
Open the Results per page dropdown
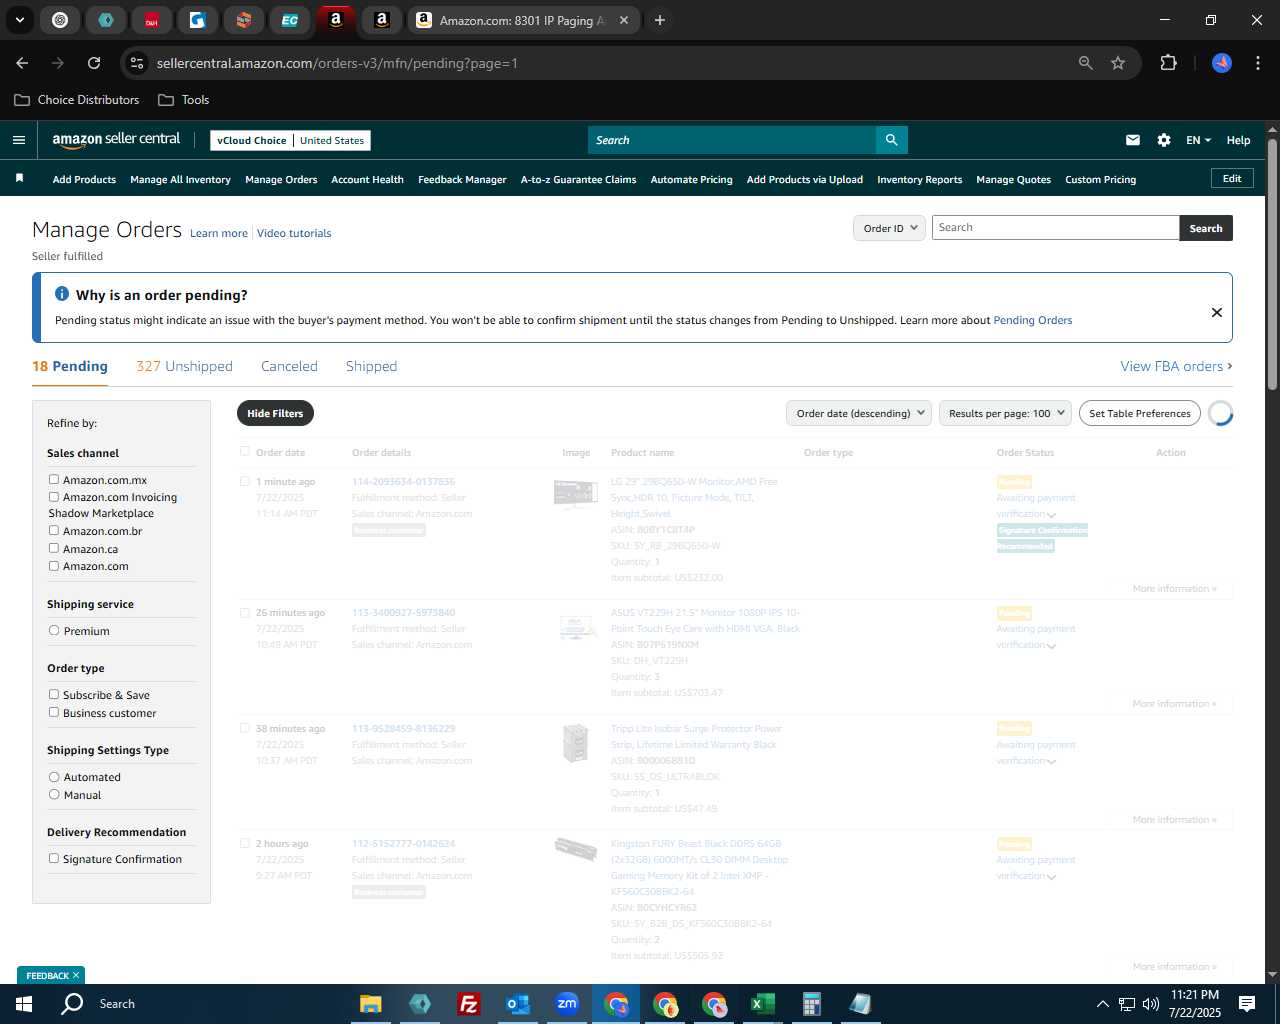click(1005, 413)
